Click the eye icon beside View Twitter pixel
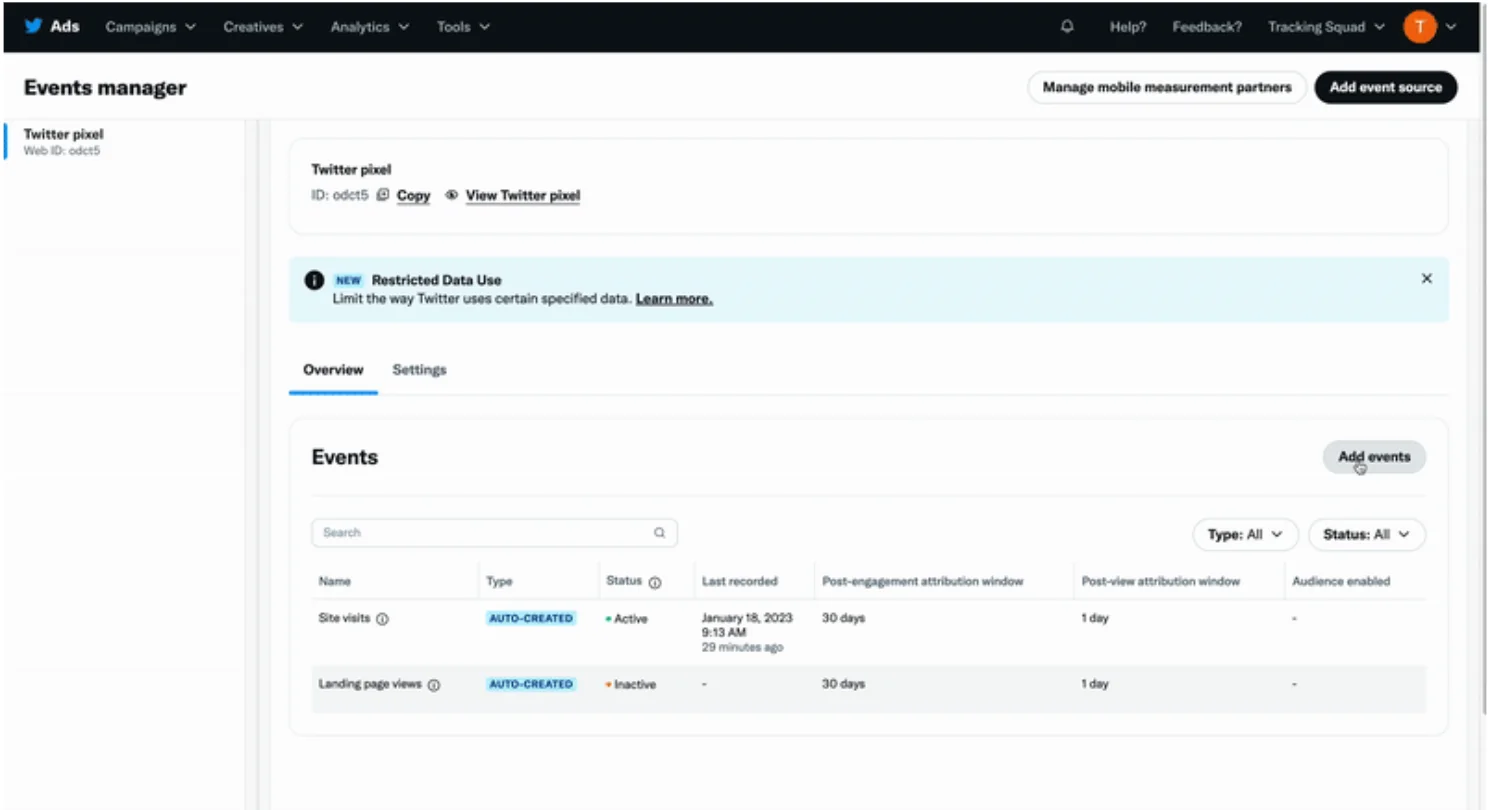Viewport: 1488px width, 810px height. tap(452, 195)
